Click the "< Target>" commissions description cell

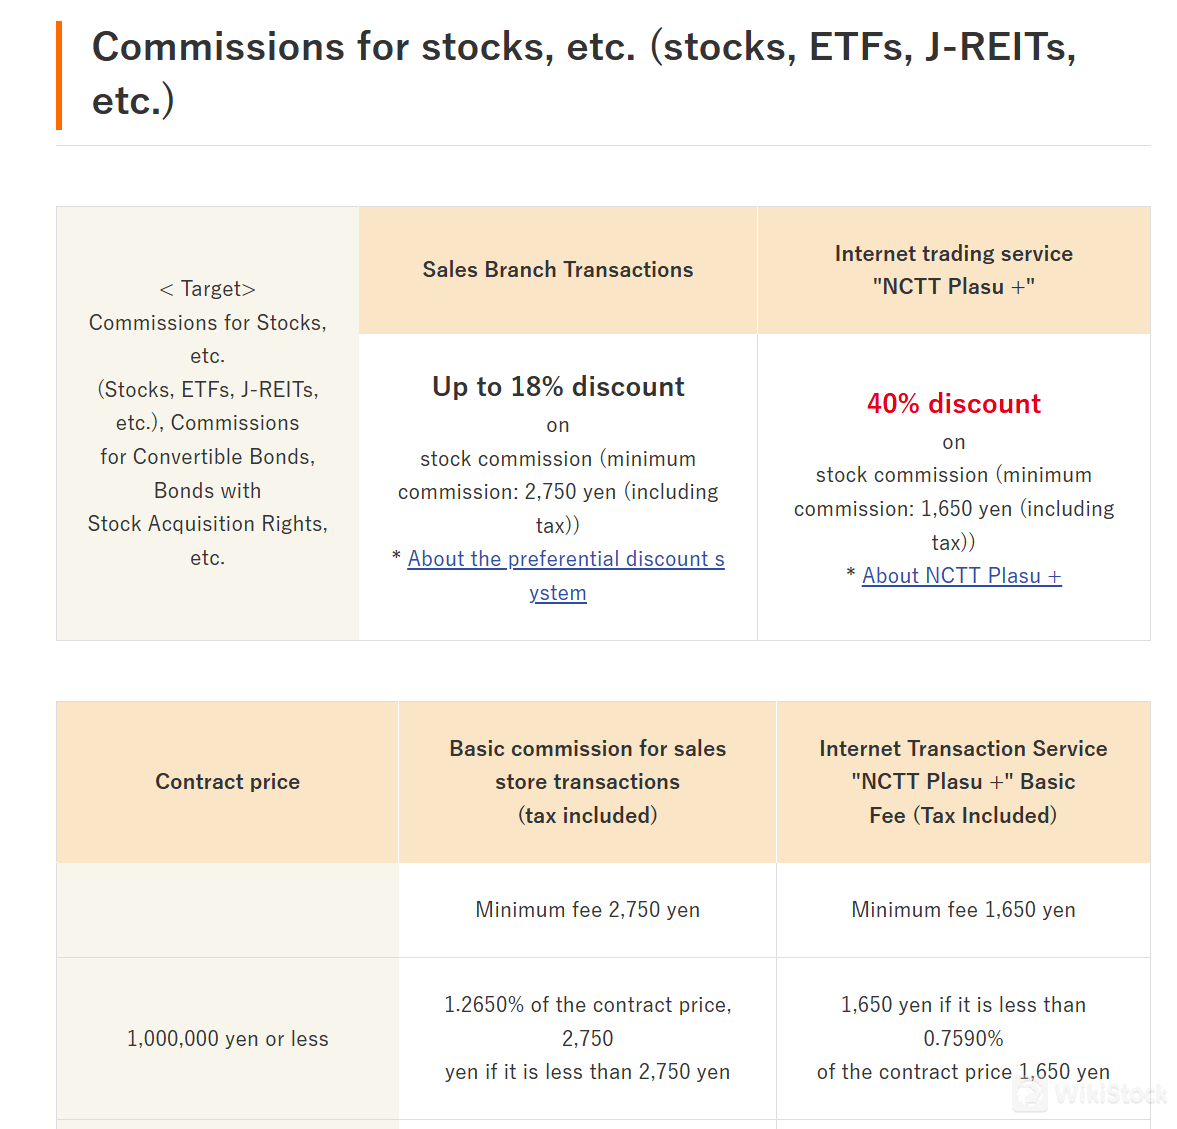tap(208, 423)
